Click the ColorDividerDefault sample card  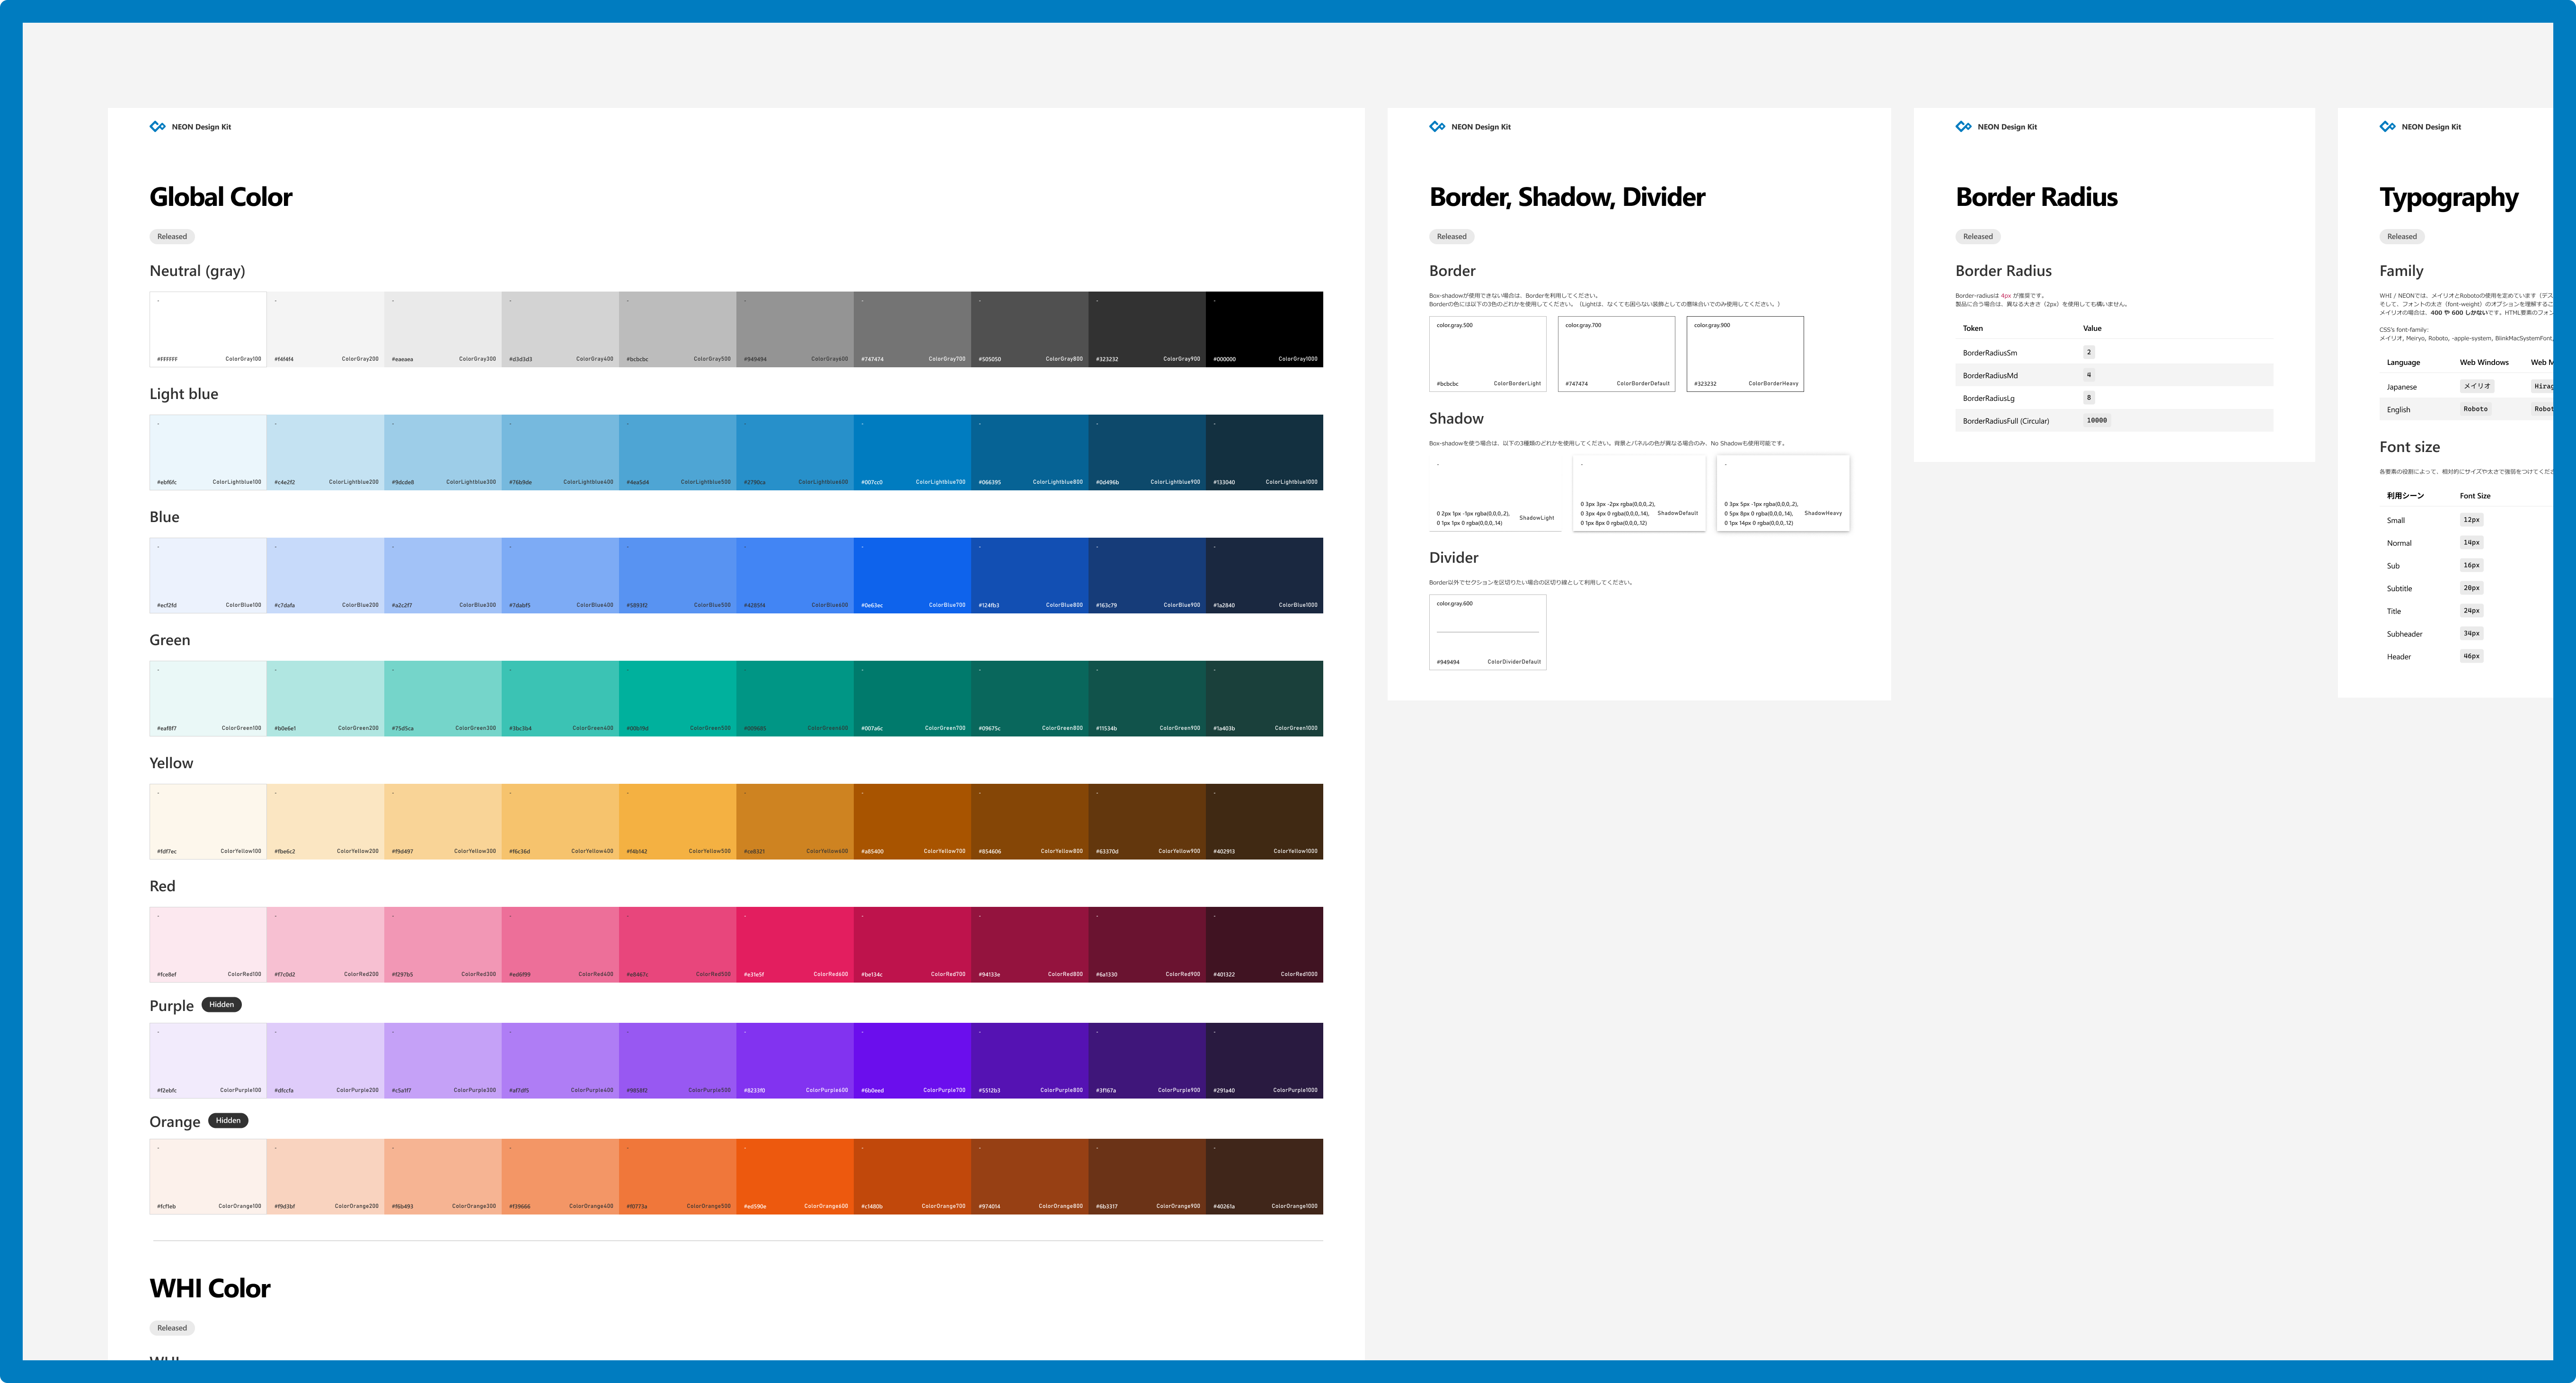1488,632
